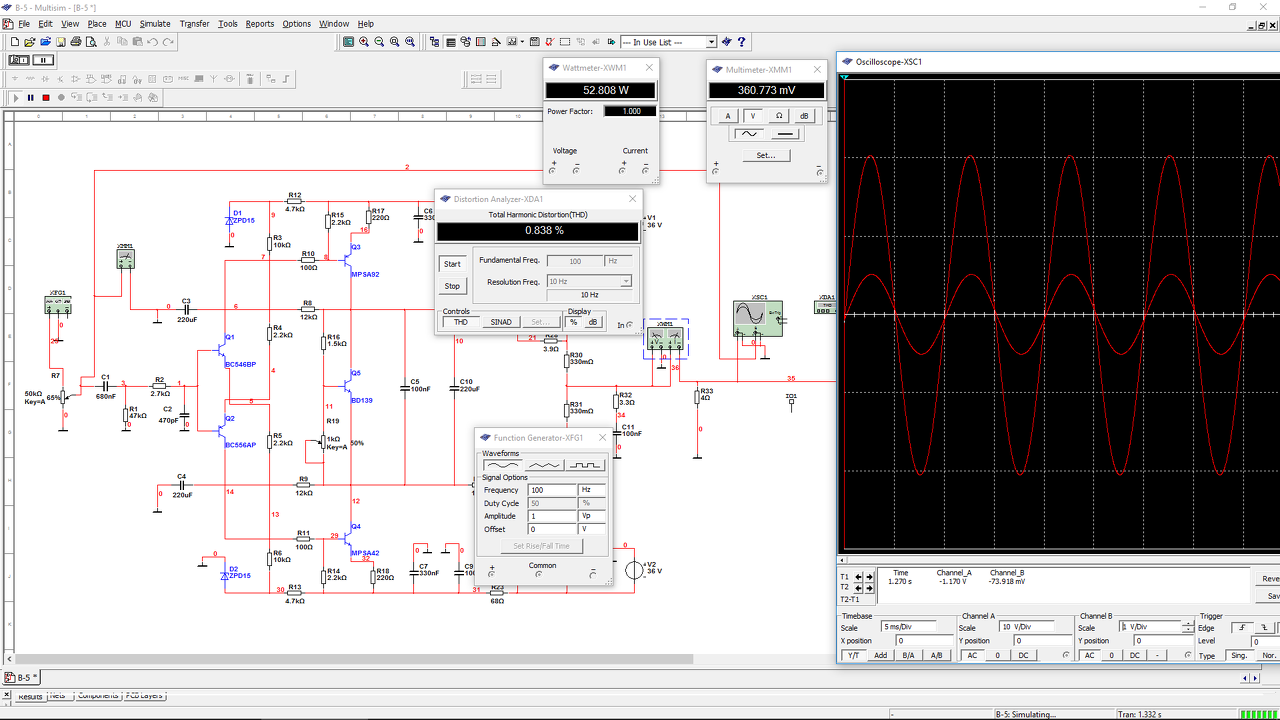Click the Print icon in the toolbar

coord(76,42)
